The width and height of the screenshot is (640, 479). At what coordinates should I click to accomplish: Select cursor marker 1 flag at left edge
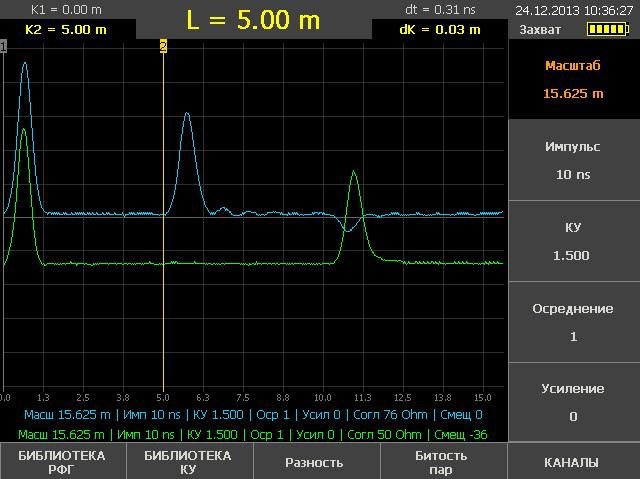[x=4, y=46]
